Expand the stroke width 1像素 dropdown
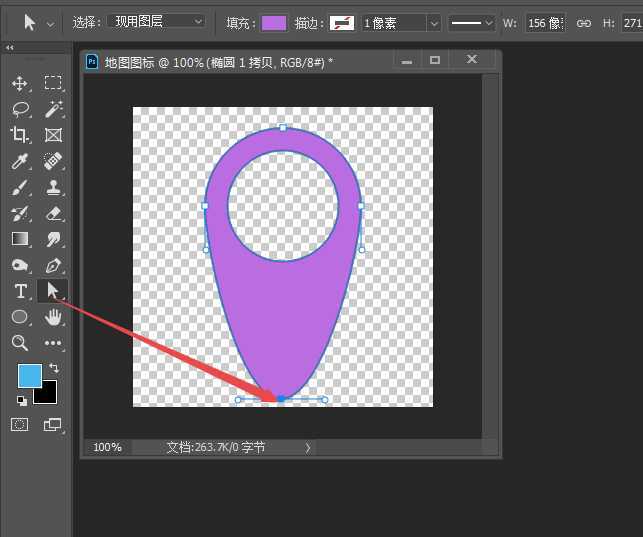 click(402, 22)
